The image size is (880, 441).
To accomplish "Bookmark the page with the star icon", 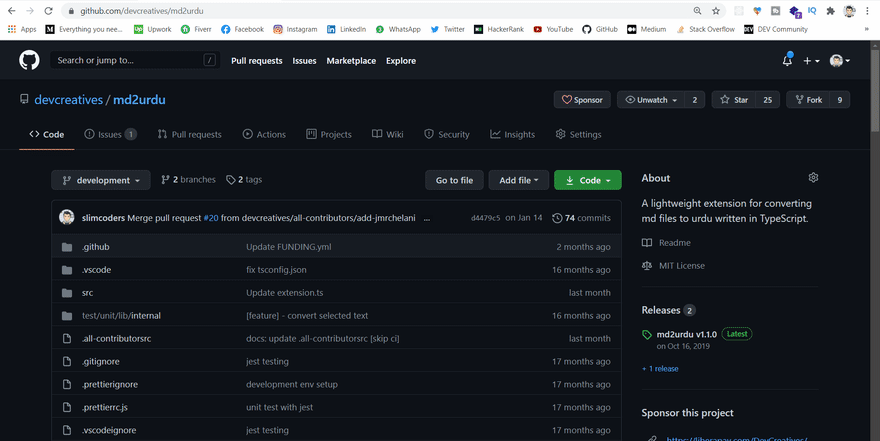I will 716,11.
